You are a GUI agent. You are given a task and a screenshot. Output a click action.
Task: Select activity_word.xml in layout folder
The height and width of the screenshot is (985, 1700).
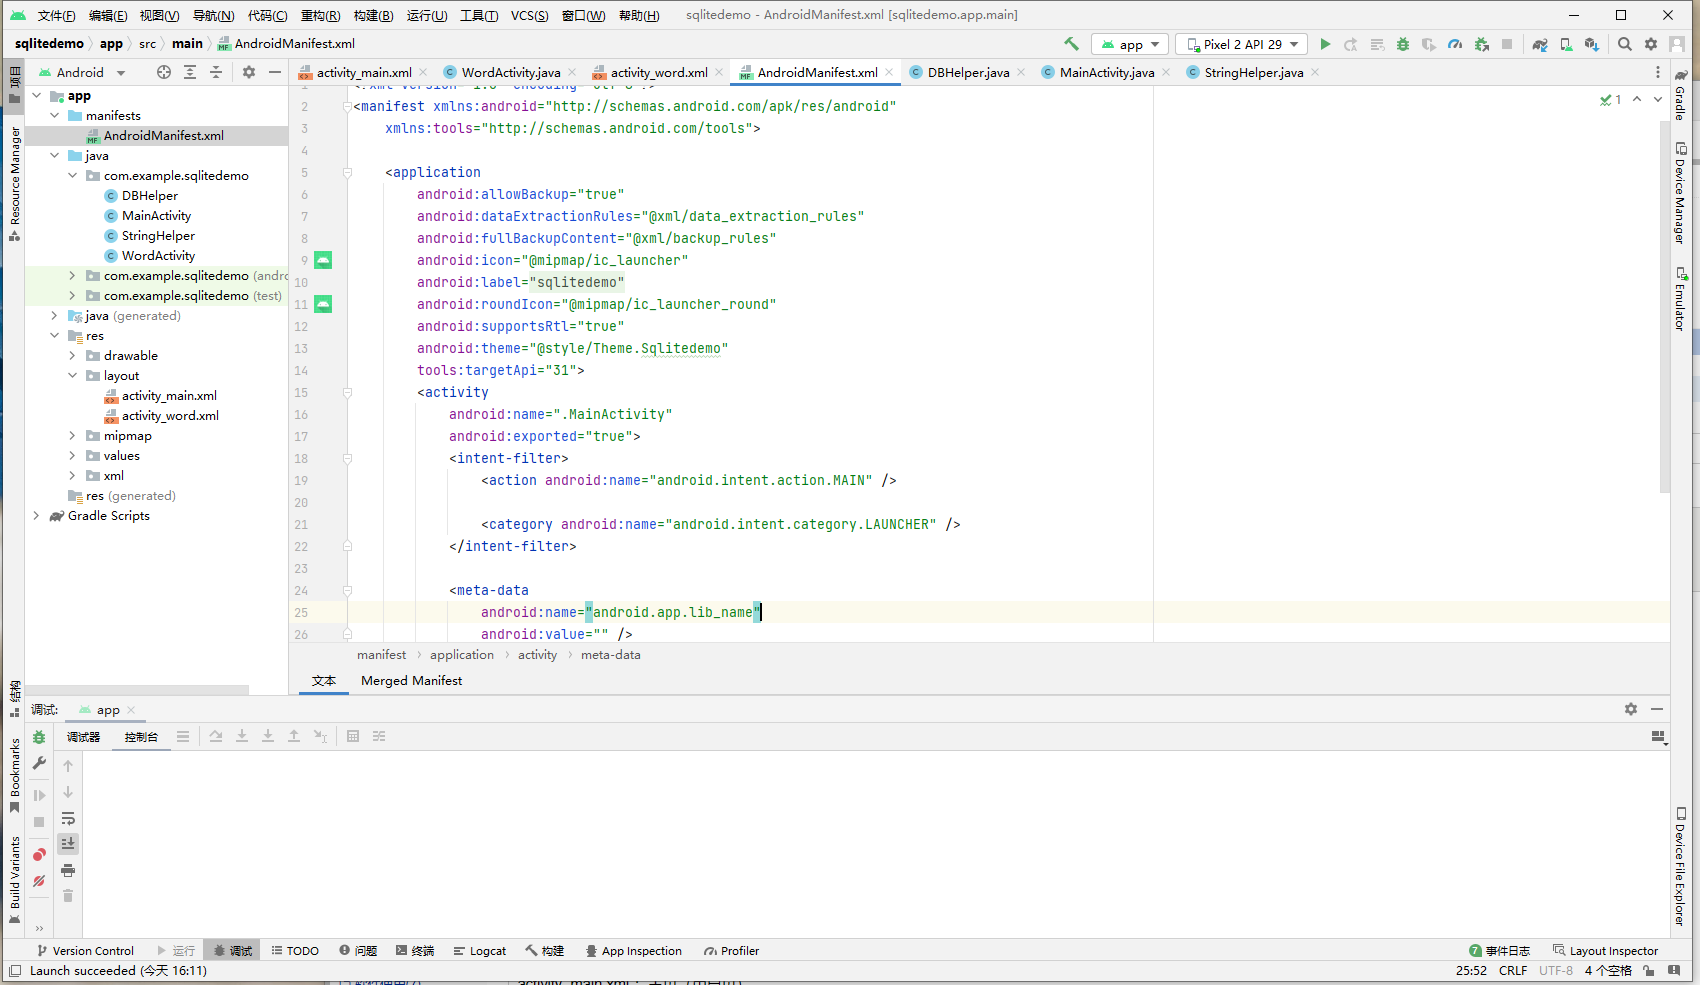[170, 416]
